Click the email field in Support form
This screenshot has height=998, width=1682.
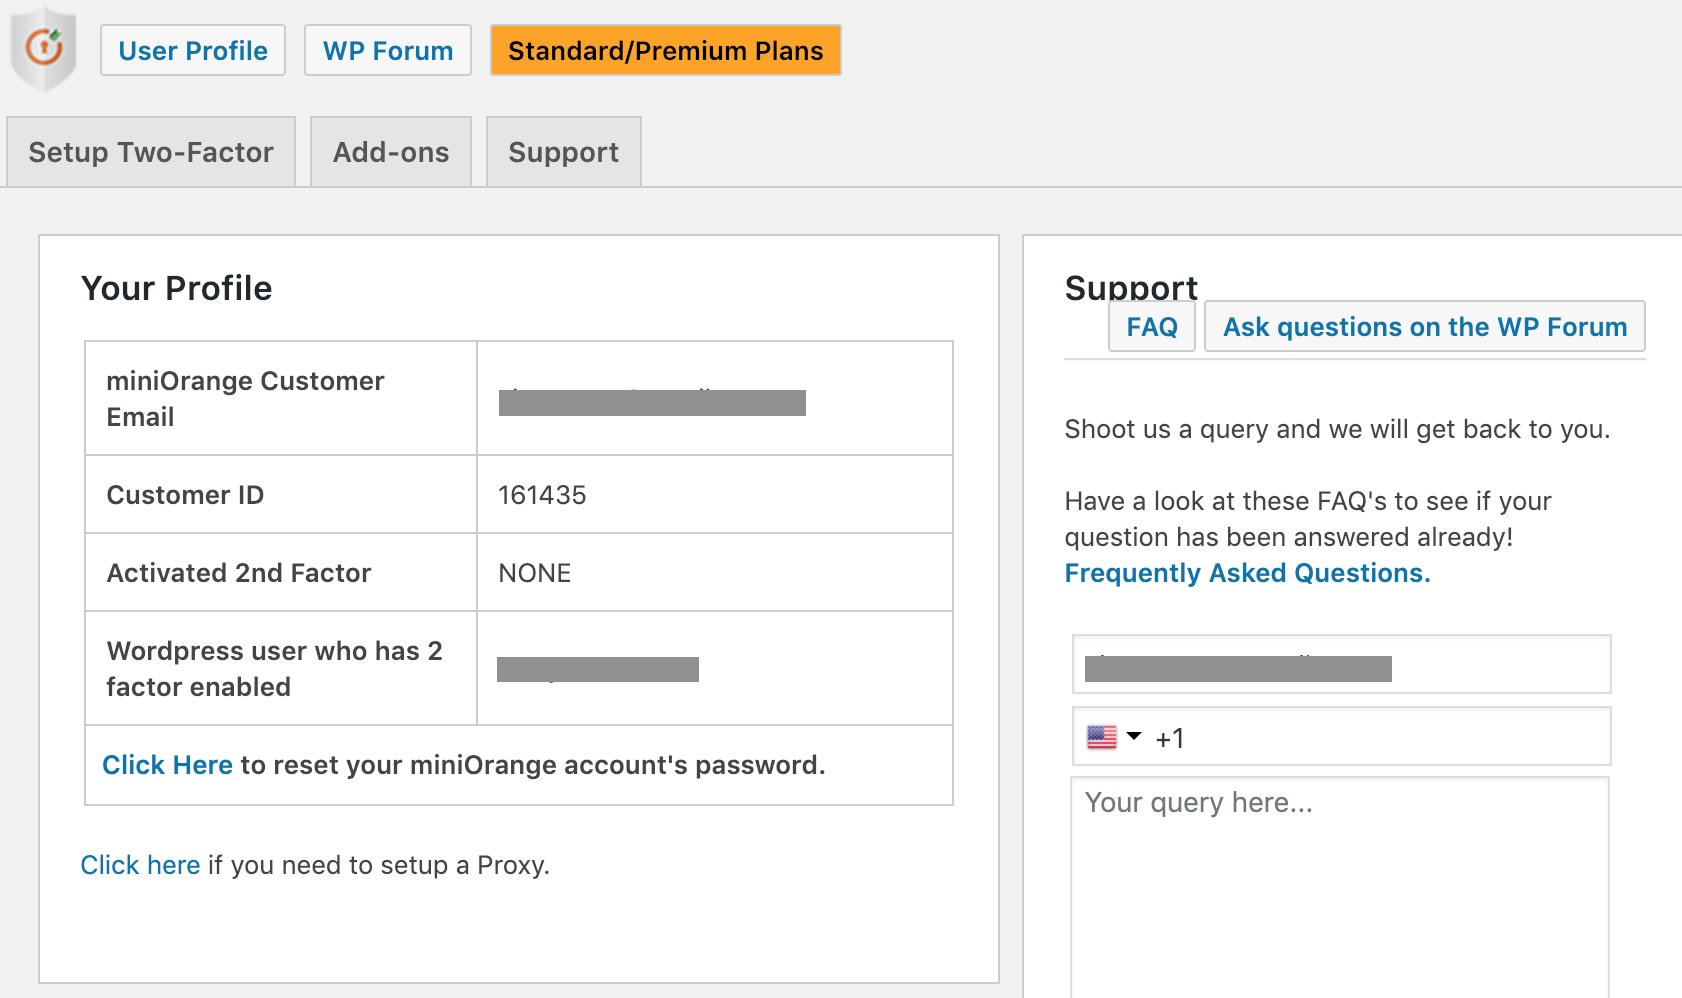[x=1340, y=664]
